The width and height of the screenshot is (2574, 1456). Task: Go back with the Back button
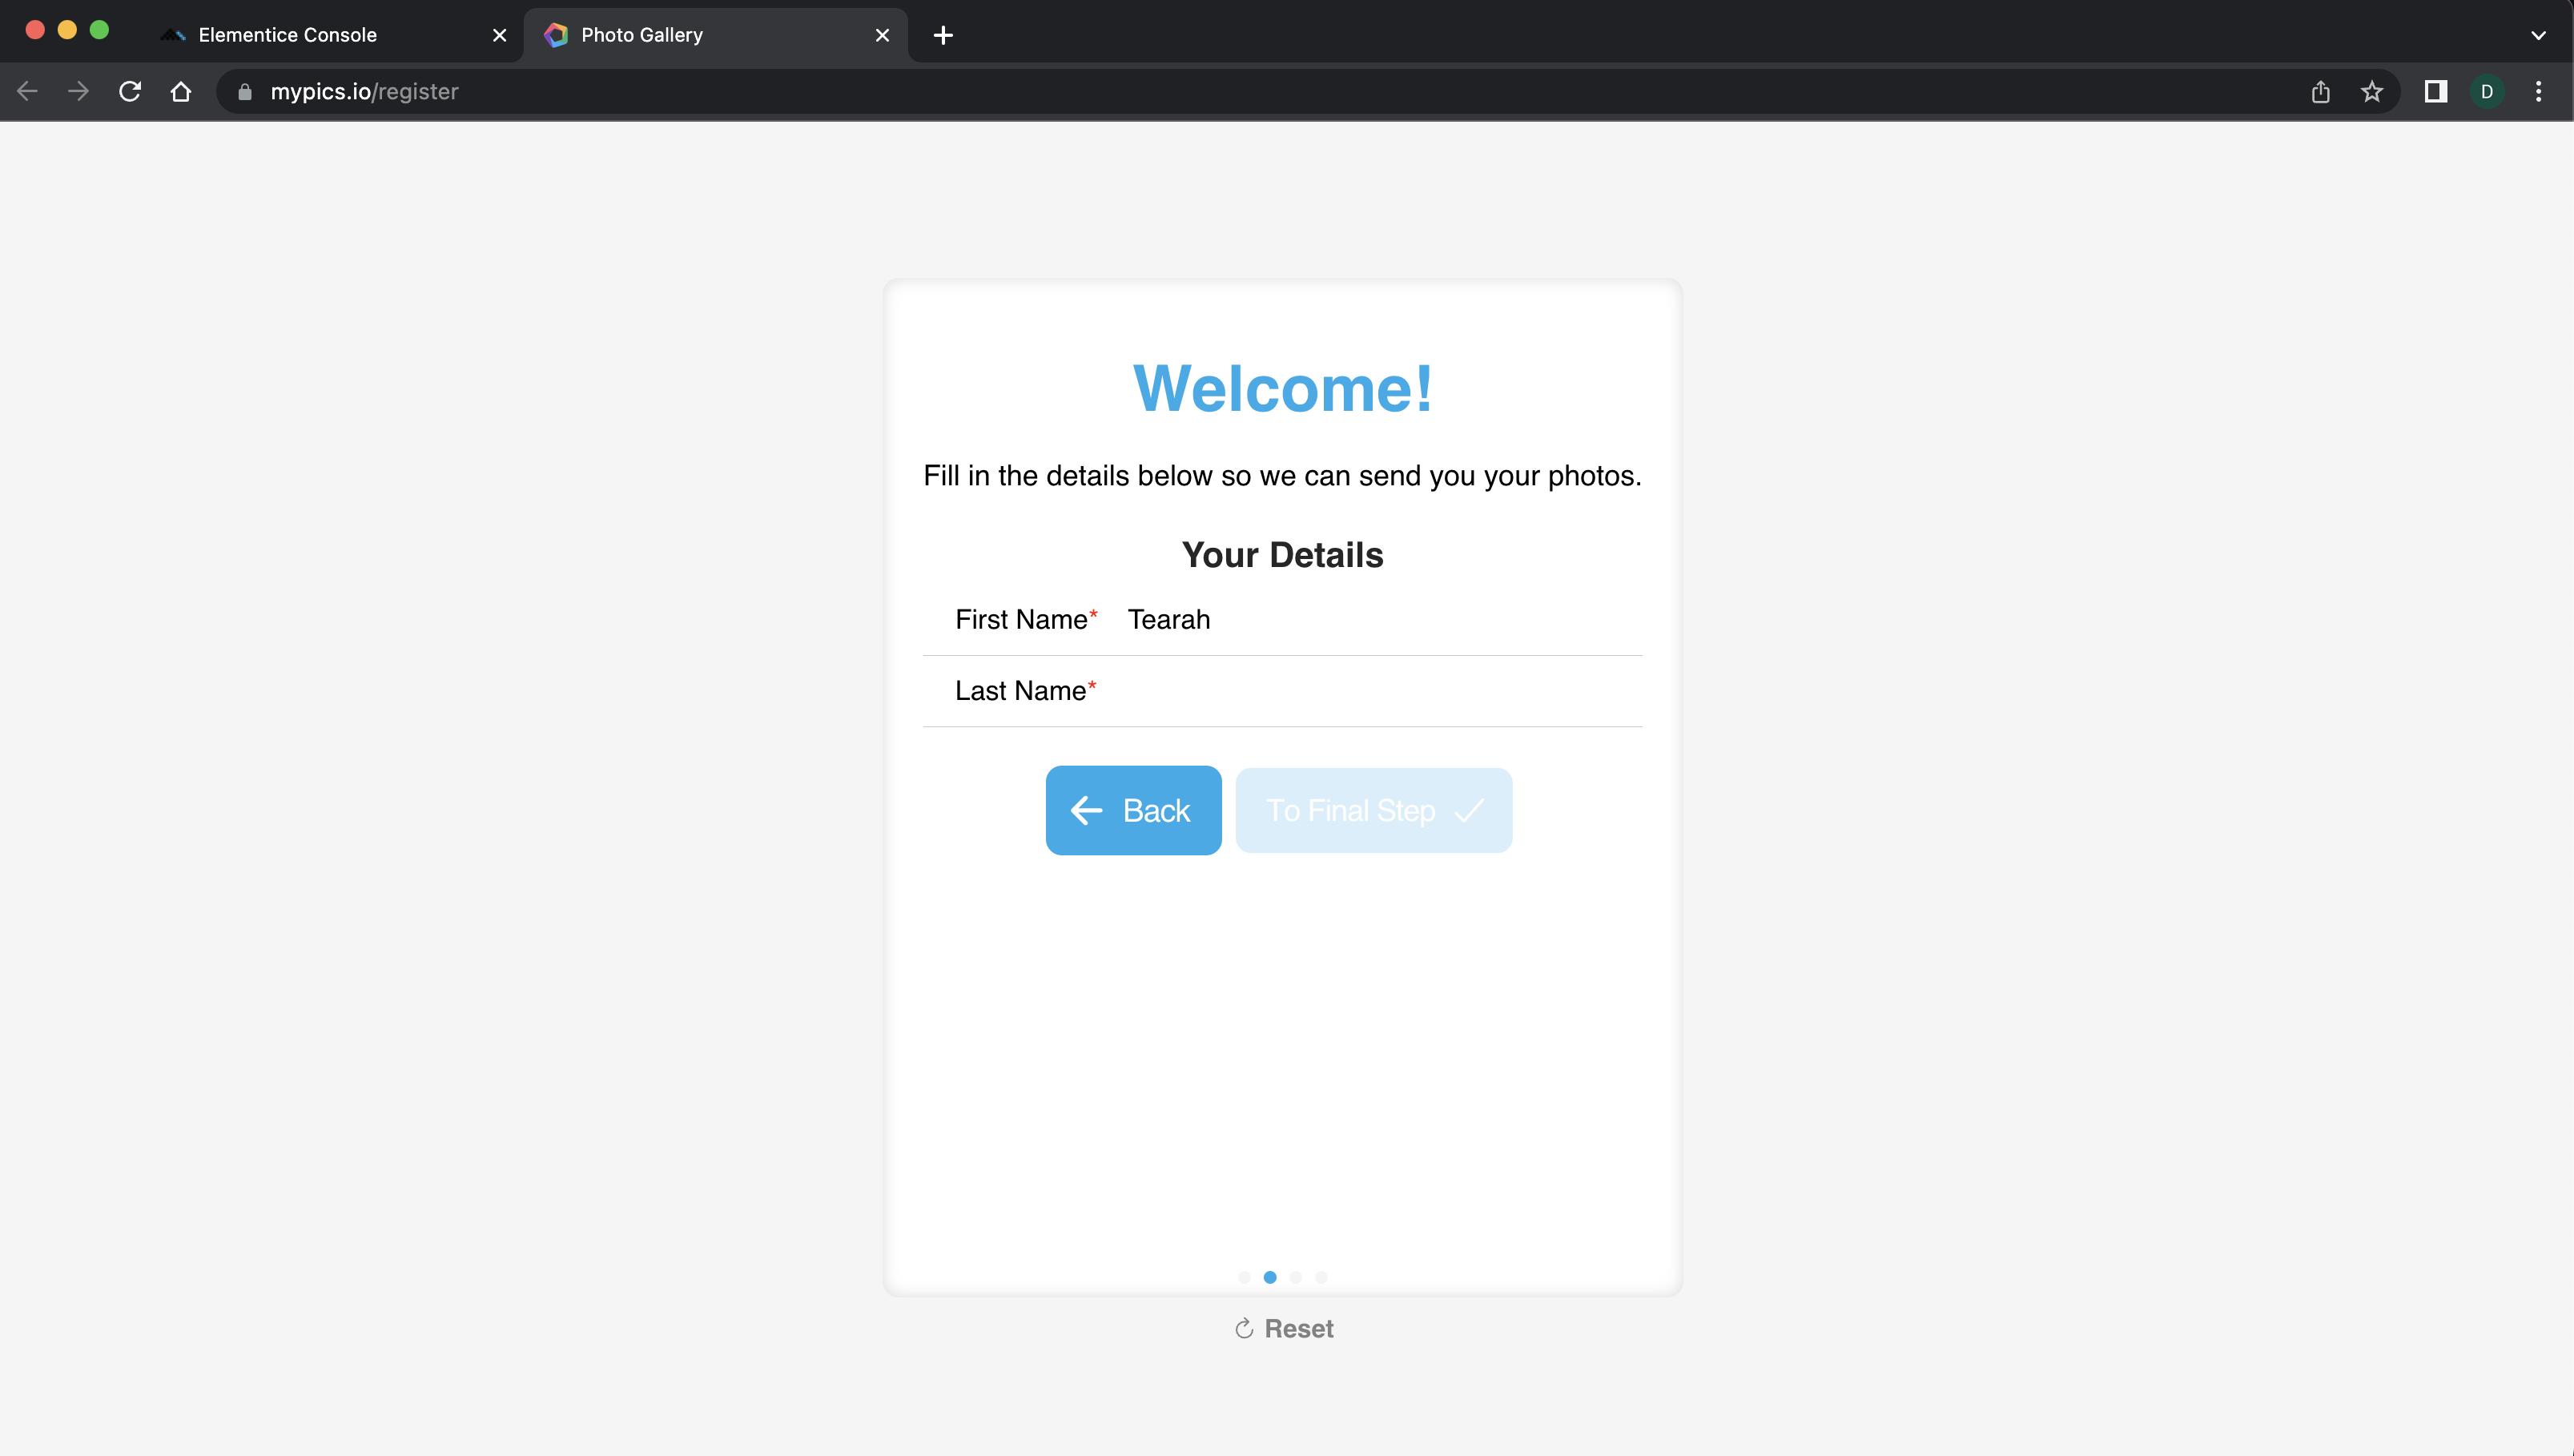pyautogui.click(x=1133, y=811)
